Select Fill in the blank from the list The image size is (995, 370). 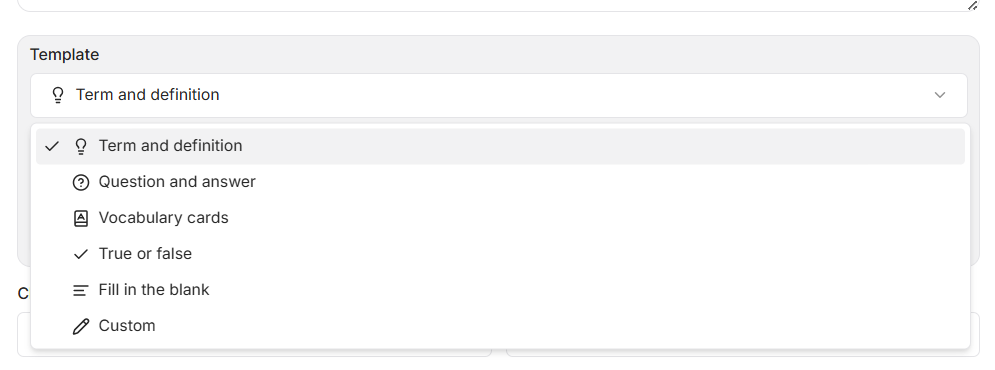point(500,290)
